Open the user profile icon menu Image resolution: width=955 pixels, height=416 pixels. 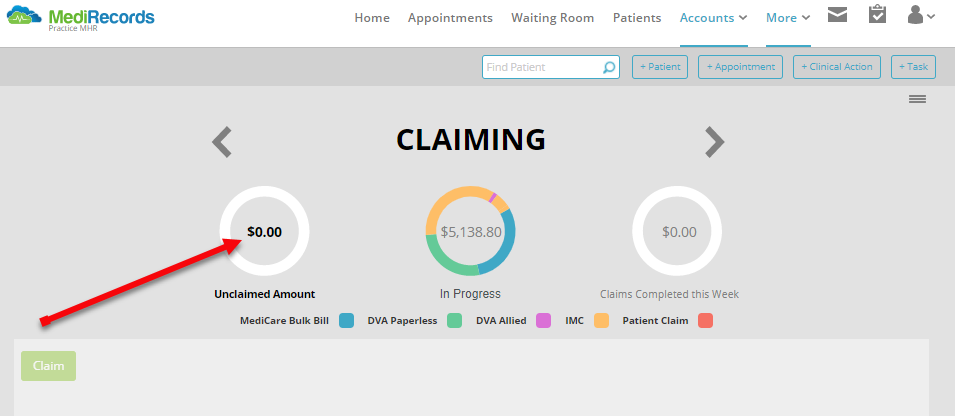tap(920, 15)
